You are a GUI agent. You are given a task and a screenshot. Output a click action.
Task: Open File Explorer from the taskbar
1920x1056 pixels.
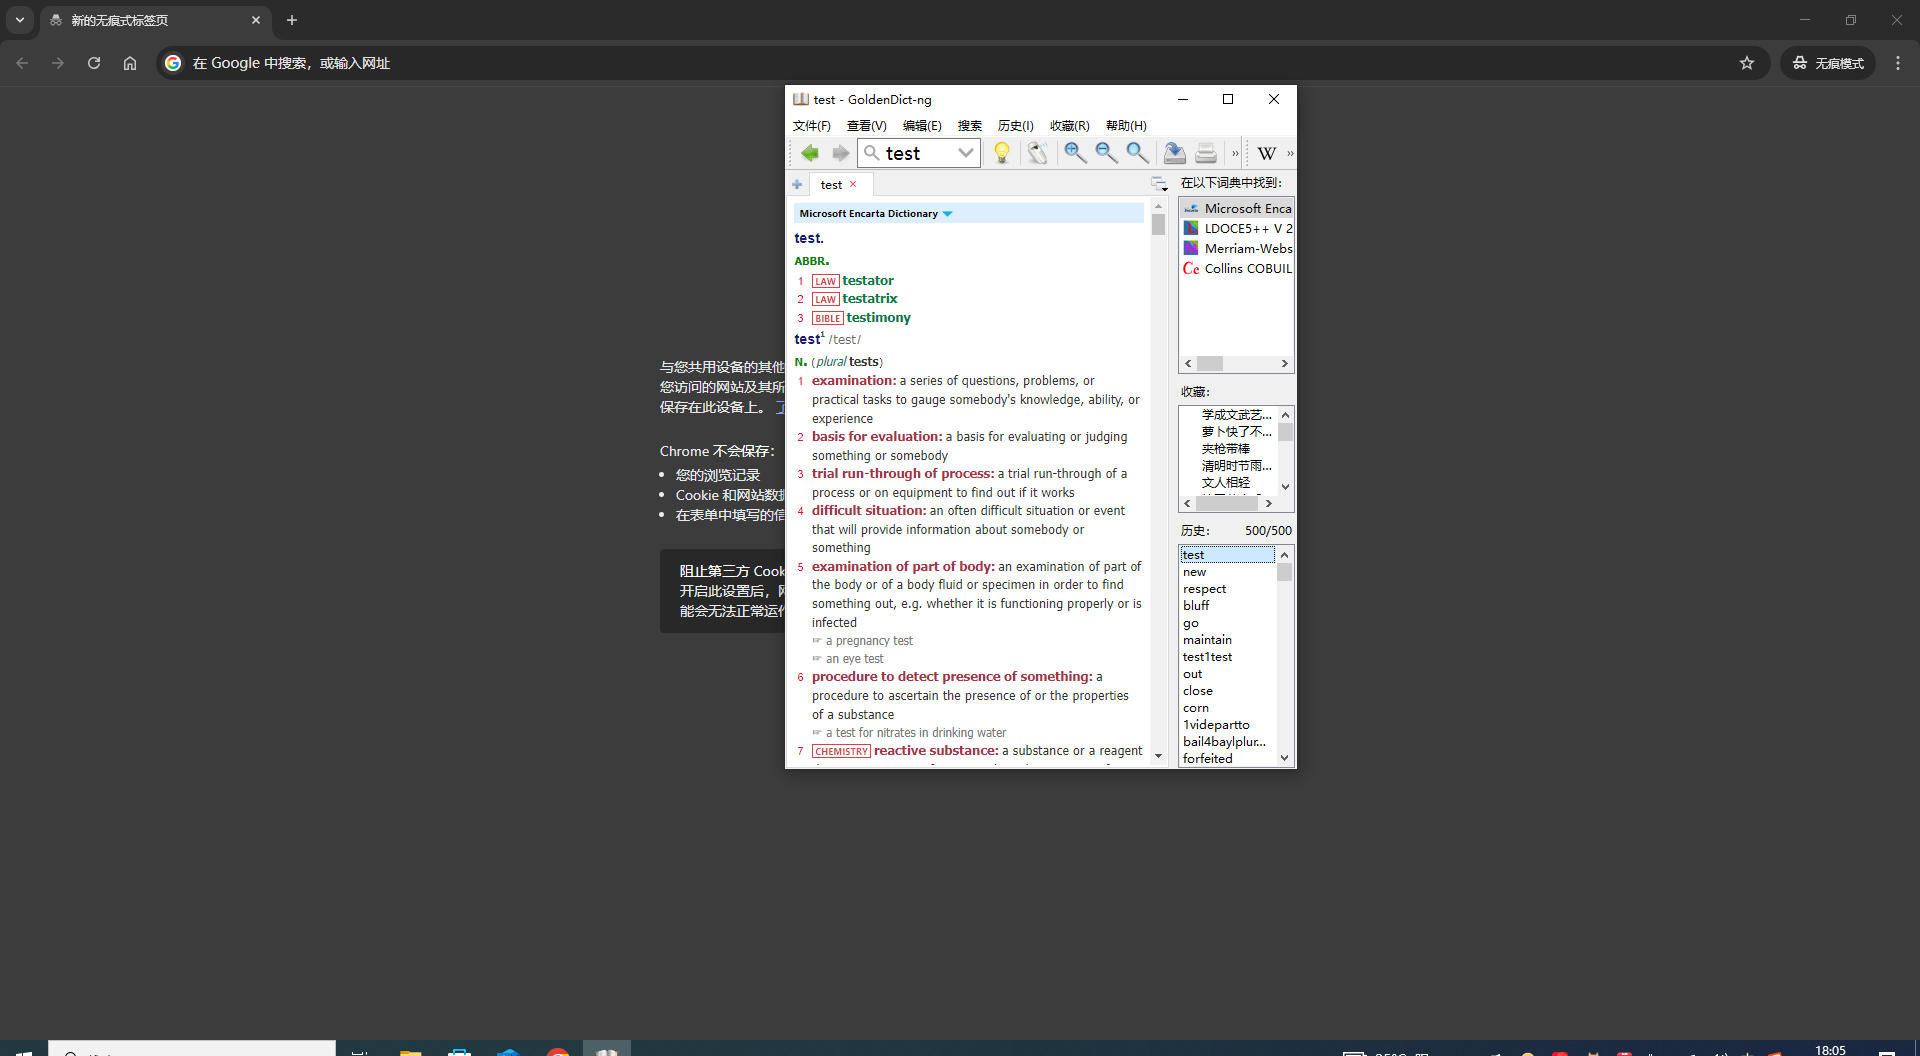410,1050
